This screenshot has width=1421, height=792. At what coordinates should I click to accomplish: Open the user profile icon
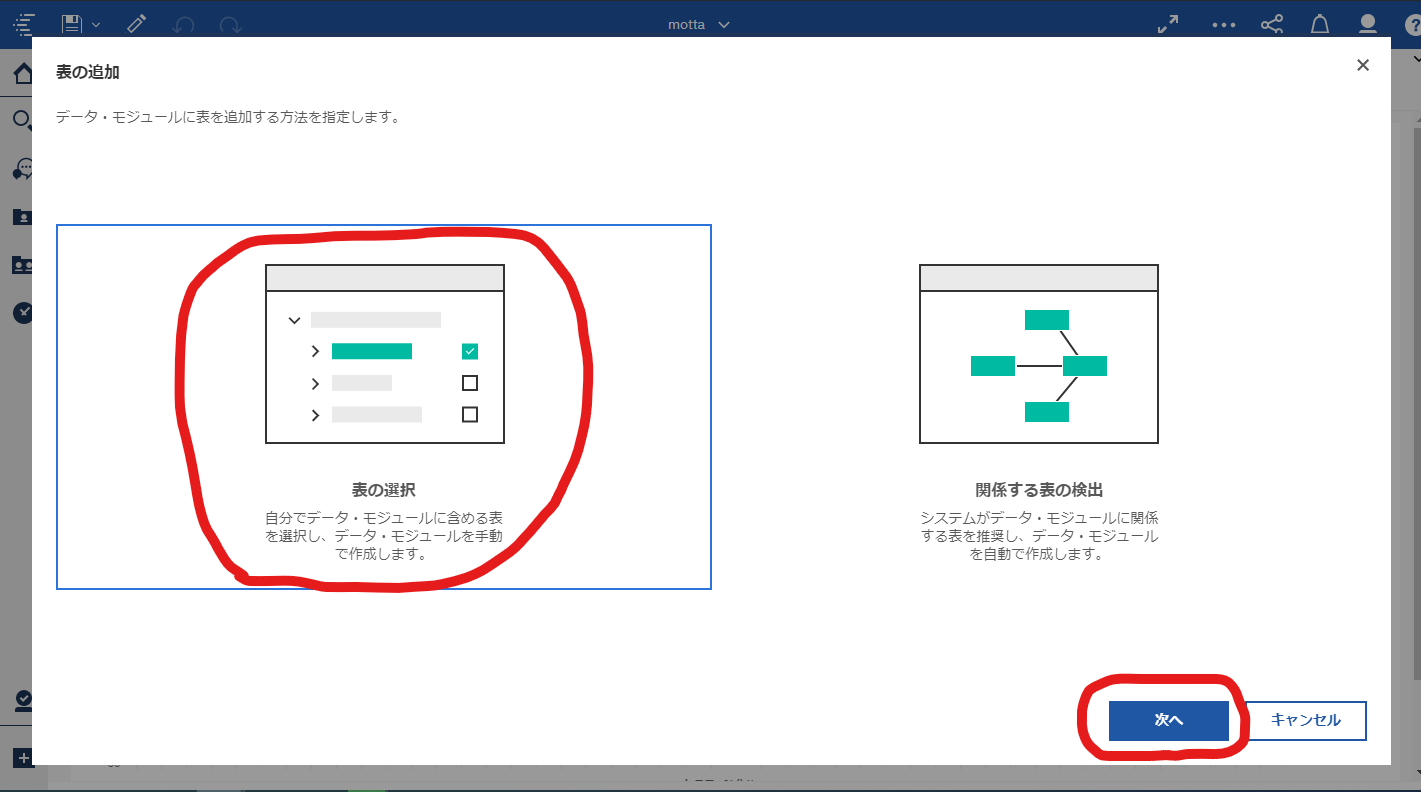[1368, 24]
